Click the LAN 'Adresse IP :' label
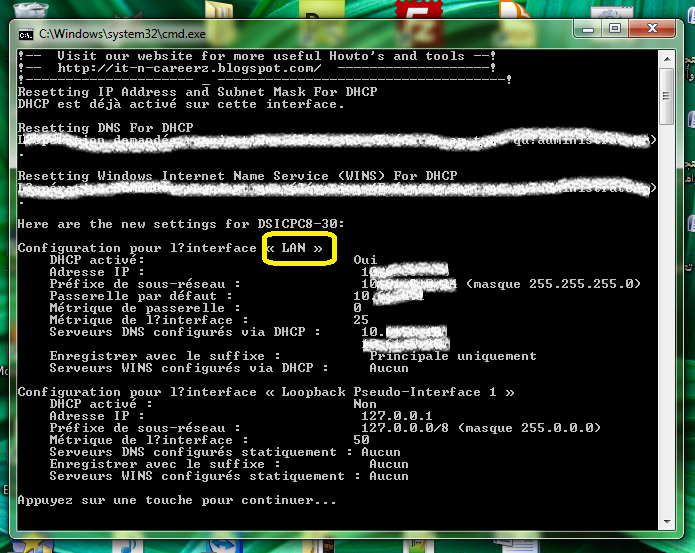This screenshot has height=553, width=695. click(97, 272)
